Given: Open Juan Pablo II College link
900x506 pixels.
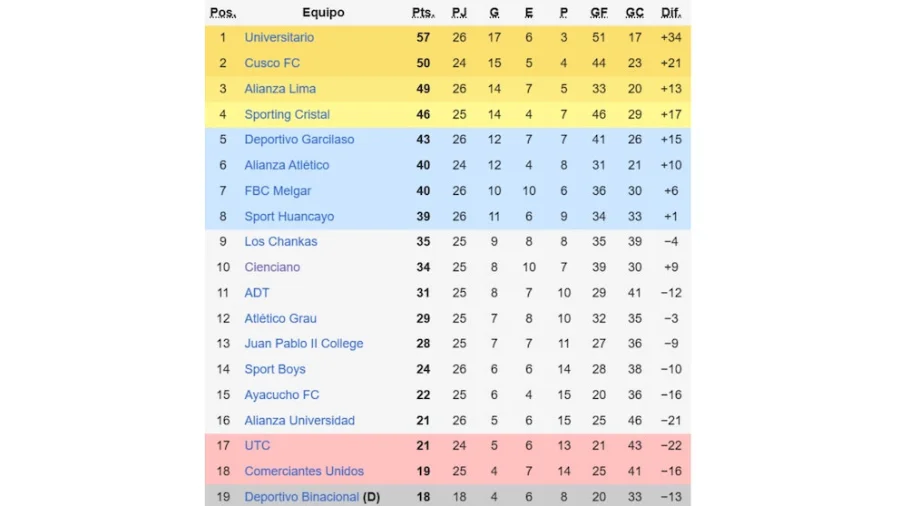Looking at the screenshot, I should point(304,344).
